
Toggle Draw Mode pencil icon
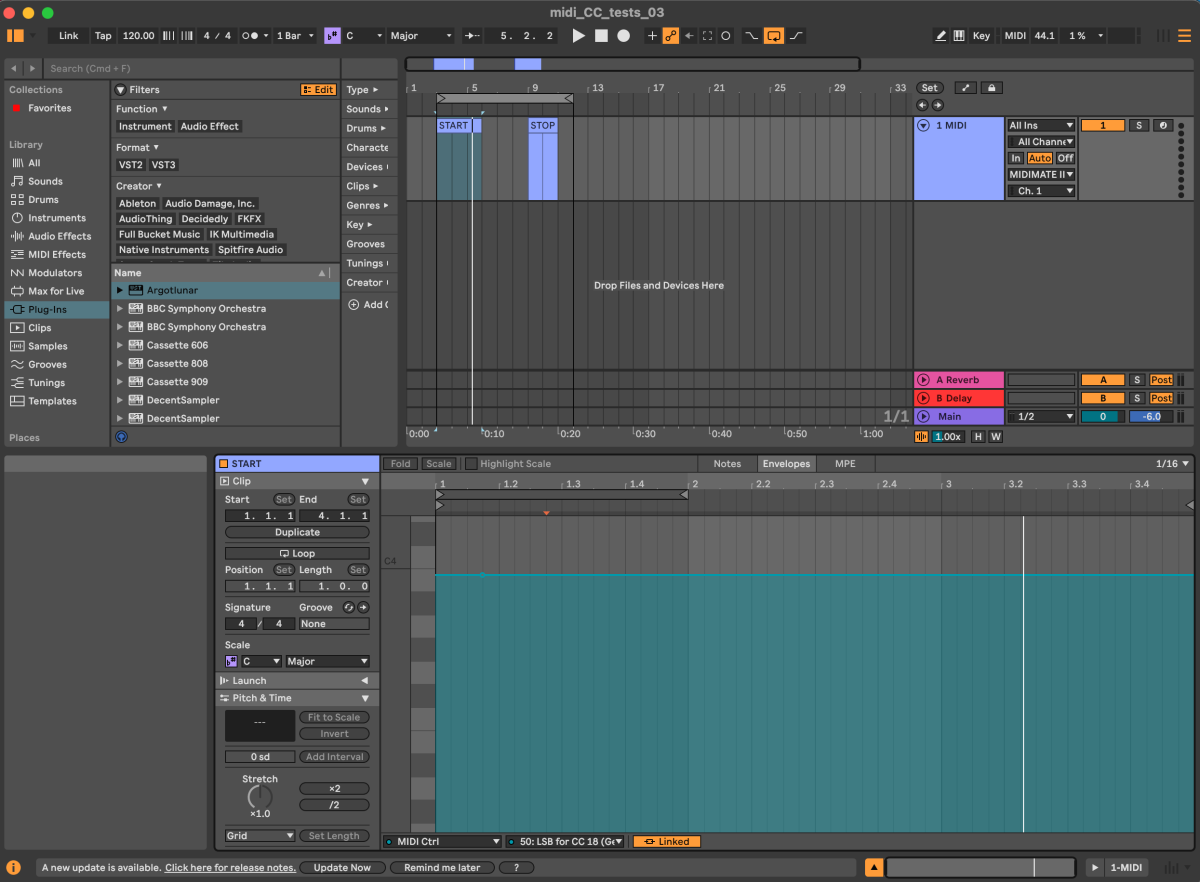coord(941,35)
